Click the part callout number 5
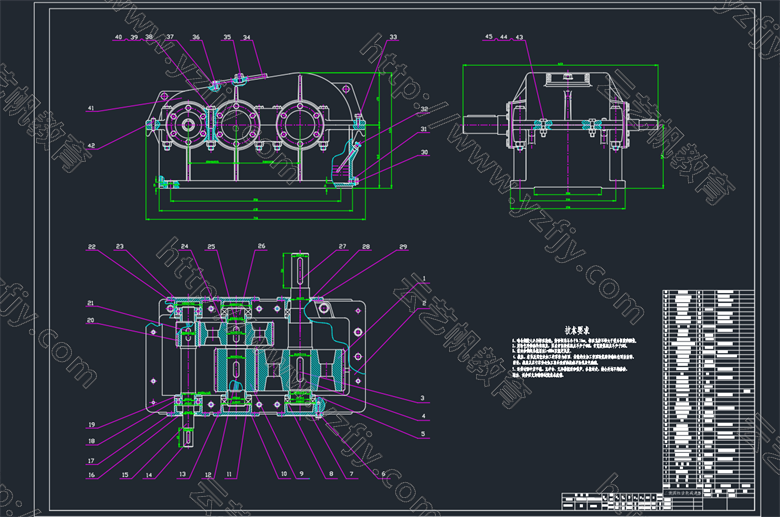Screen dimensions: 780x517 [x=423, y=434]
